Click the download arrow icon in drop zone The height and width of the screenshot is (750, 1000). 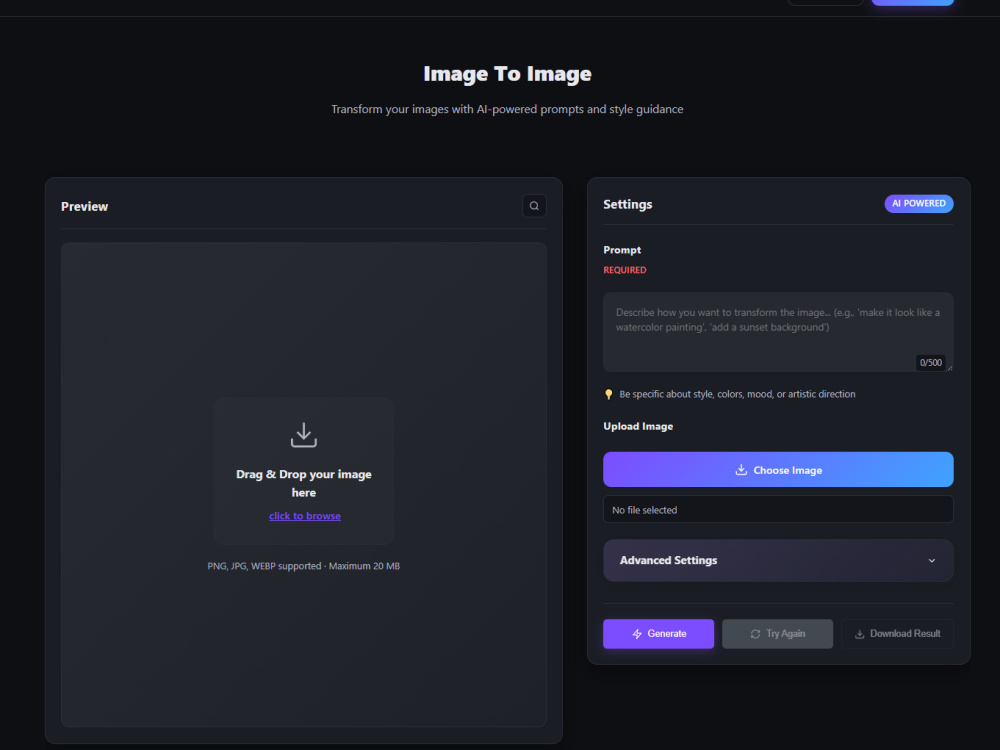(304, 435)
